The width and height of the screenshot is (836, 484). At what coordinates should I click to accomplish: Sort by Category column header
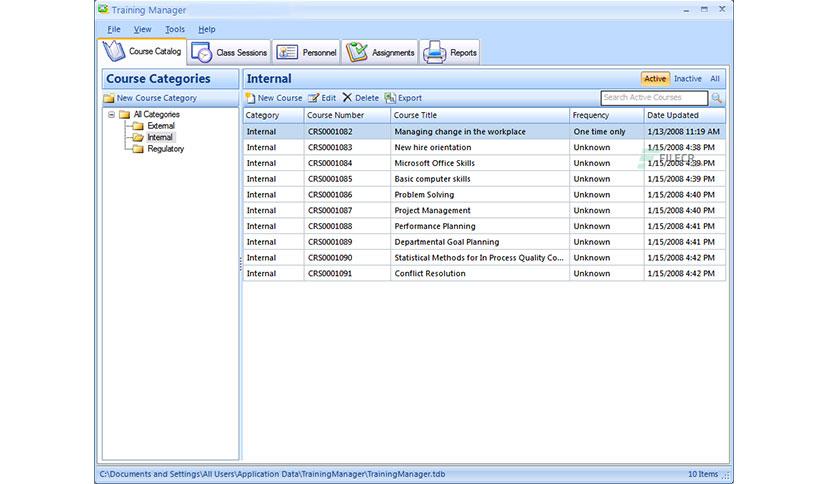[274, 115]
